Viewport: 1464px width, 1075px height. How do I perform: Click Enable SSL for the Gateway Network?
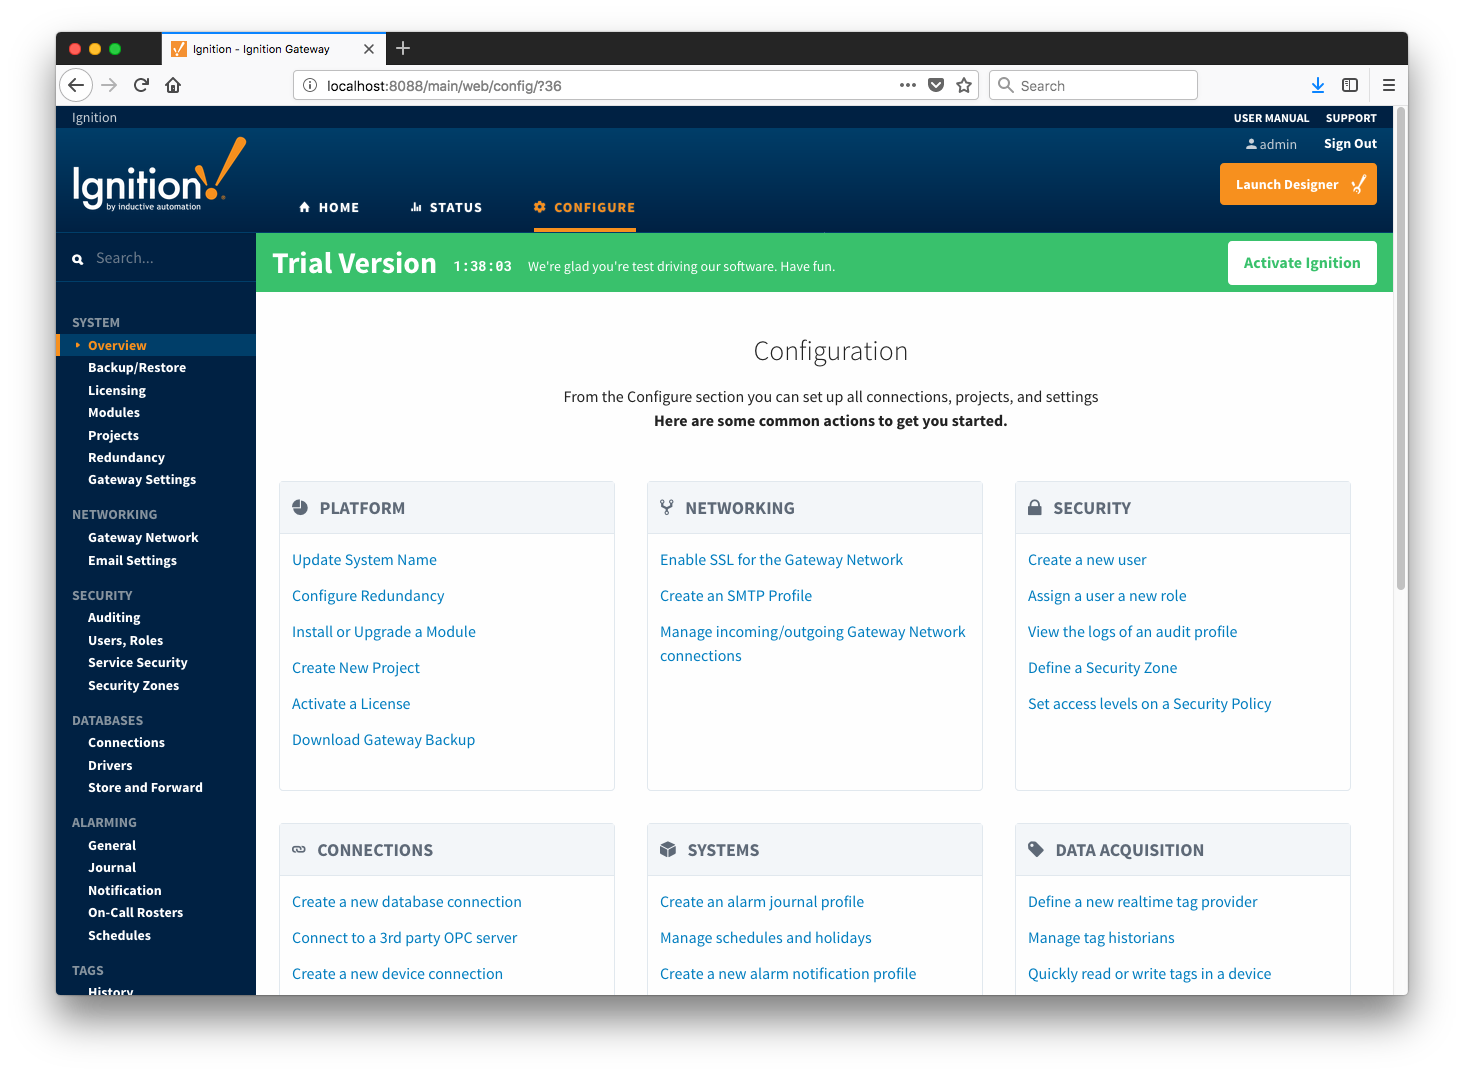click(781, 560)
